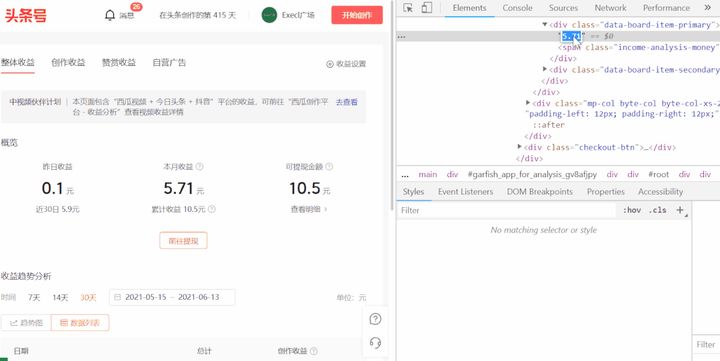Click the ::after pseudo-element node
Image resolution: width=720 pixels, height=361 pixels.
pyautogui.click(x=549, y=125)
